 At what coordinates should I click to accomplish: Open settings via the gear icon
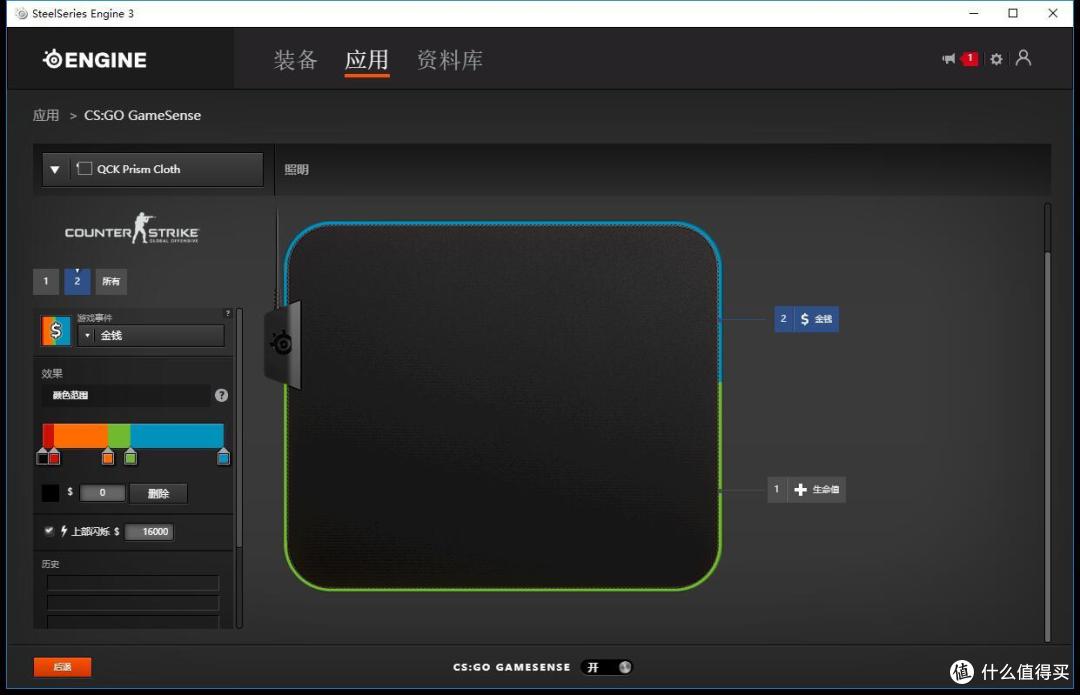[996, 59]
